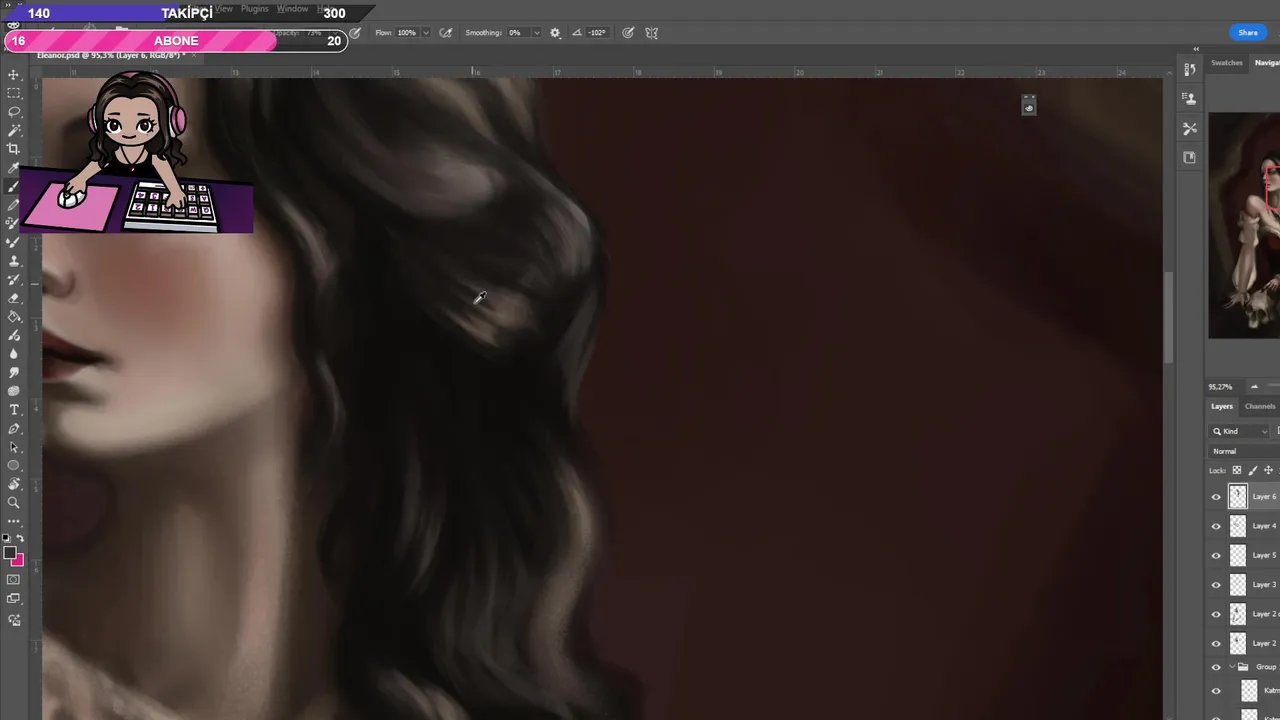Screen dimensions: 1280x720
Task: Open the Smoothing percentage dropdown arrow
Action: pyautogui.click(x=536, y=33)
